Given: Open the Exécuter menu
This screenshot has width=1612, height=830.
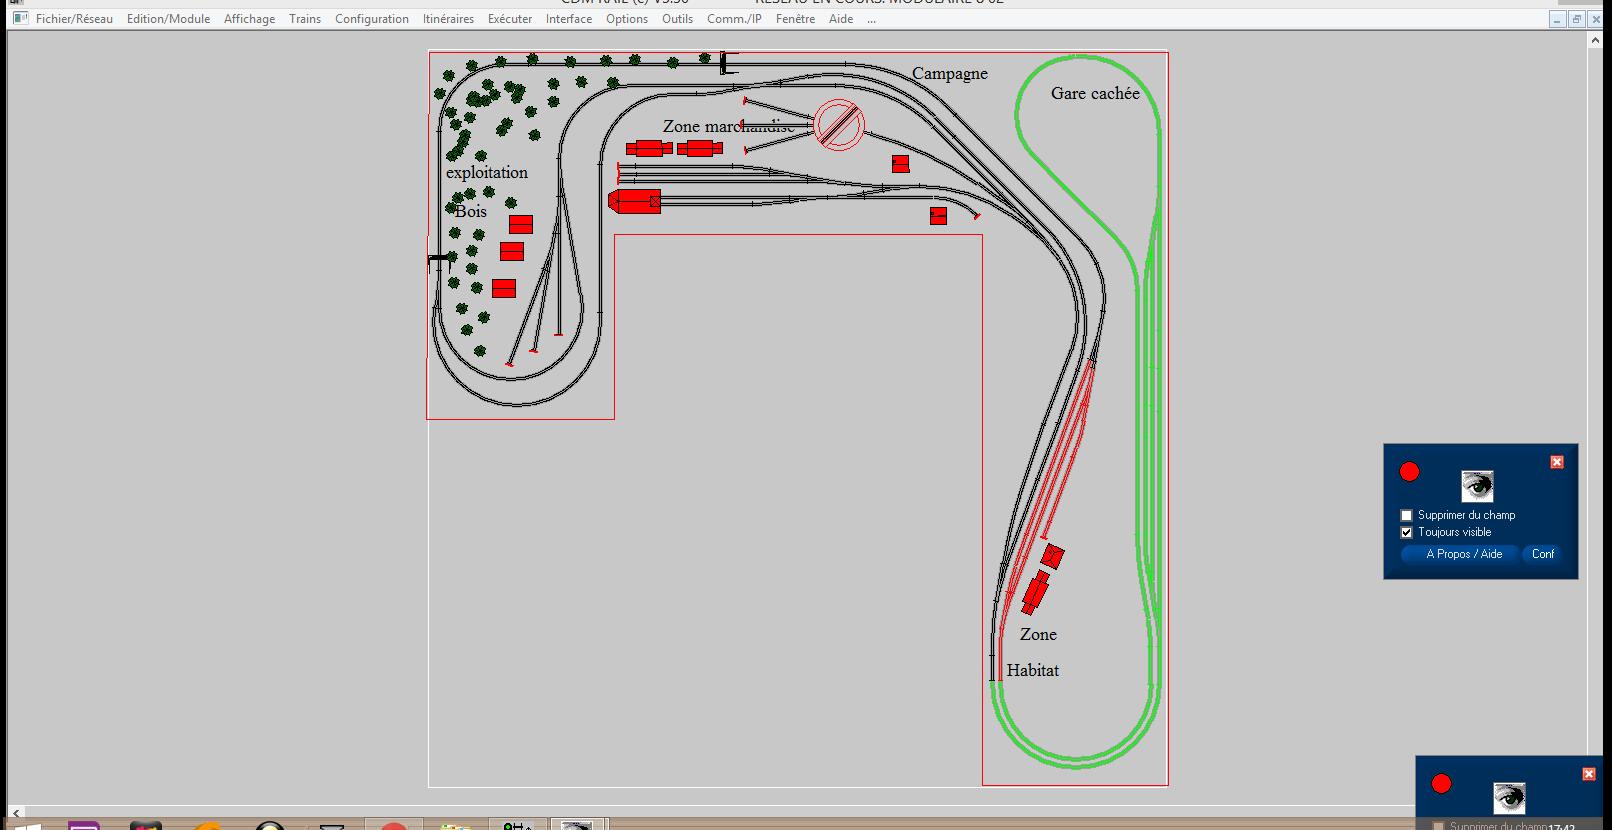Looking at the screenshot, I should [x=510, y=19].
